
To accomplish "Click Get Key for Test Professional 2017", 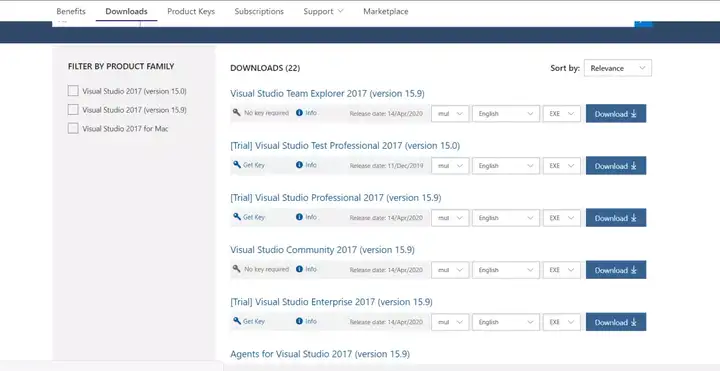I will click(254, 165).
